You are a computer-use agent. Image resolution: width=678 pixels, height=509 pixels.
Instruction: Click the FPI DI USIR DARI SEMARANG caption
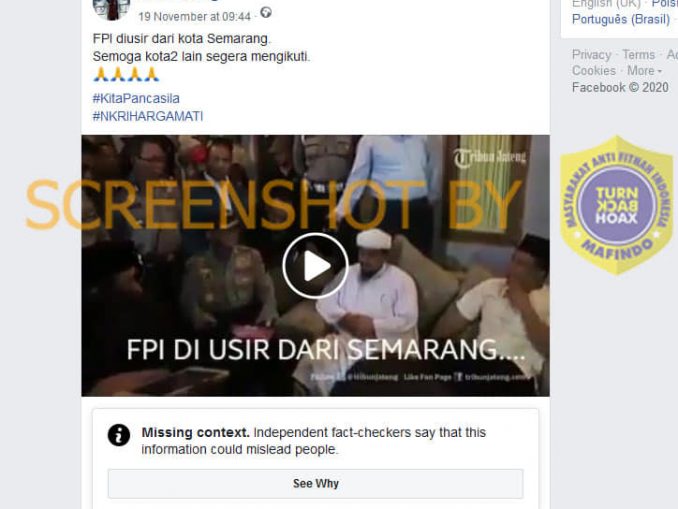[x=326, y=349]
